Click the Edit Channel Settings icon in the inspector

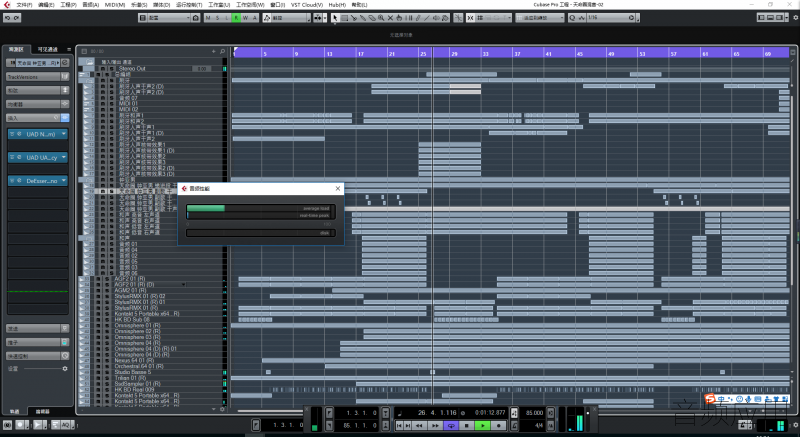coord(65,63)
